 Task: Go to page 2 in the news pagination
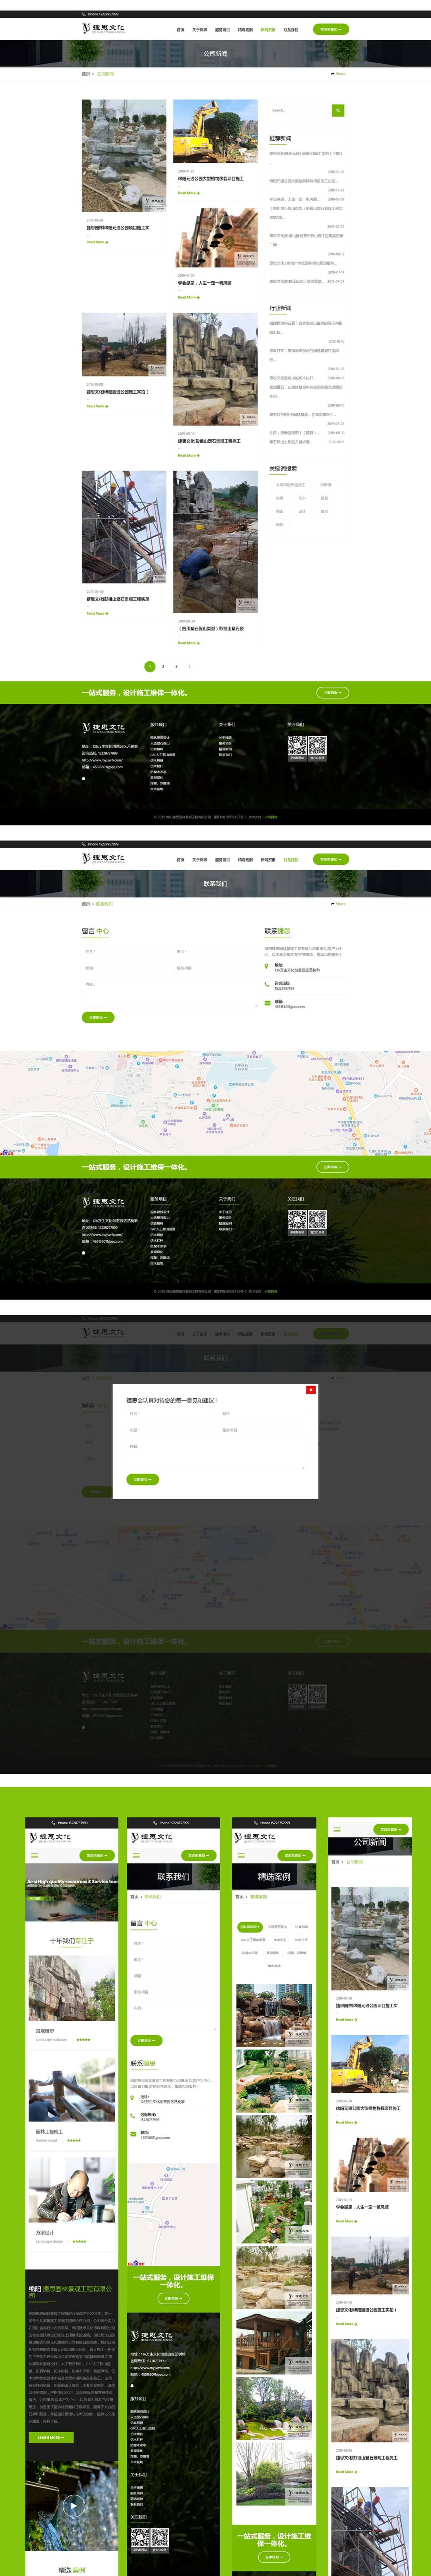[163, 666]
